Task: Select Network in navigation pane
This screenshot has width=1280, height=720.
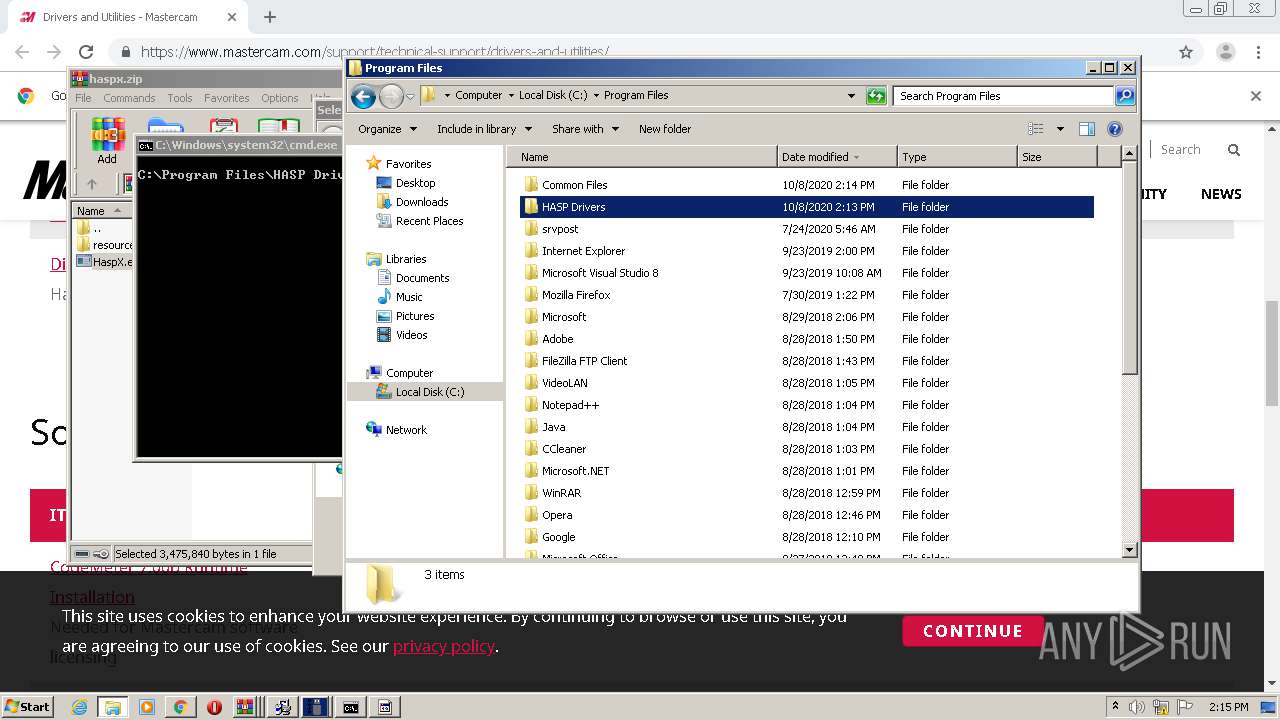Action: tap(406, 430)
